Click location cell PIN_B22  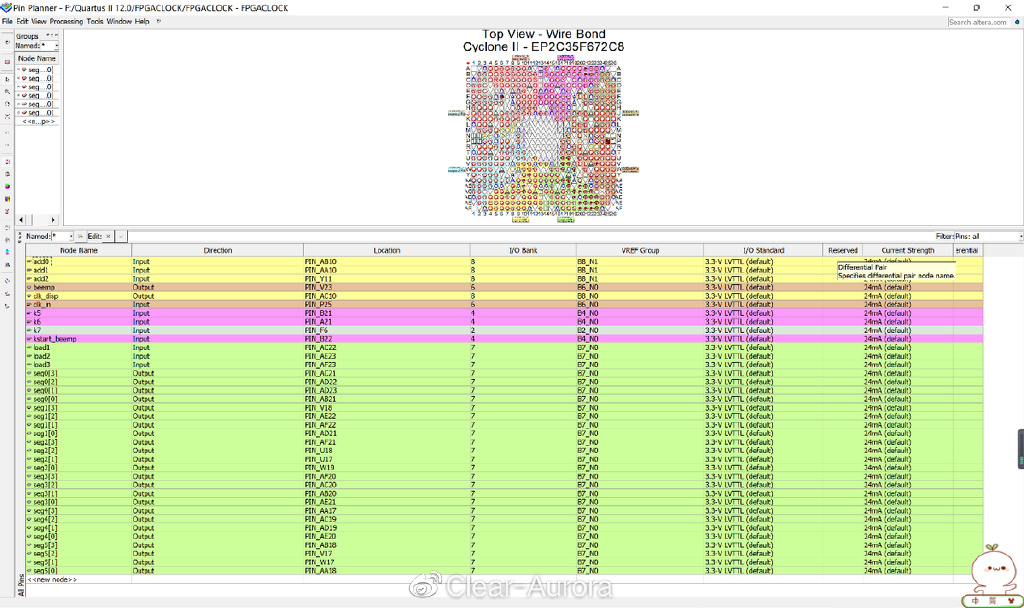(x=319, y=339)
